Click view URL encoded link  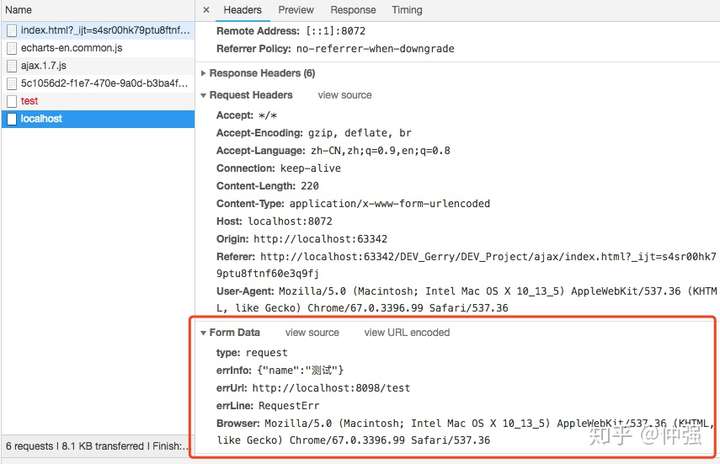407,333
